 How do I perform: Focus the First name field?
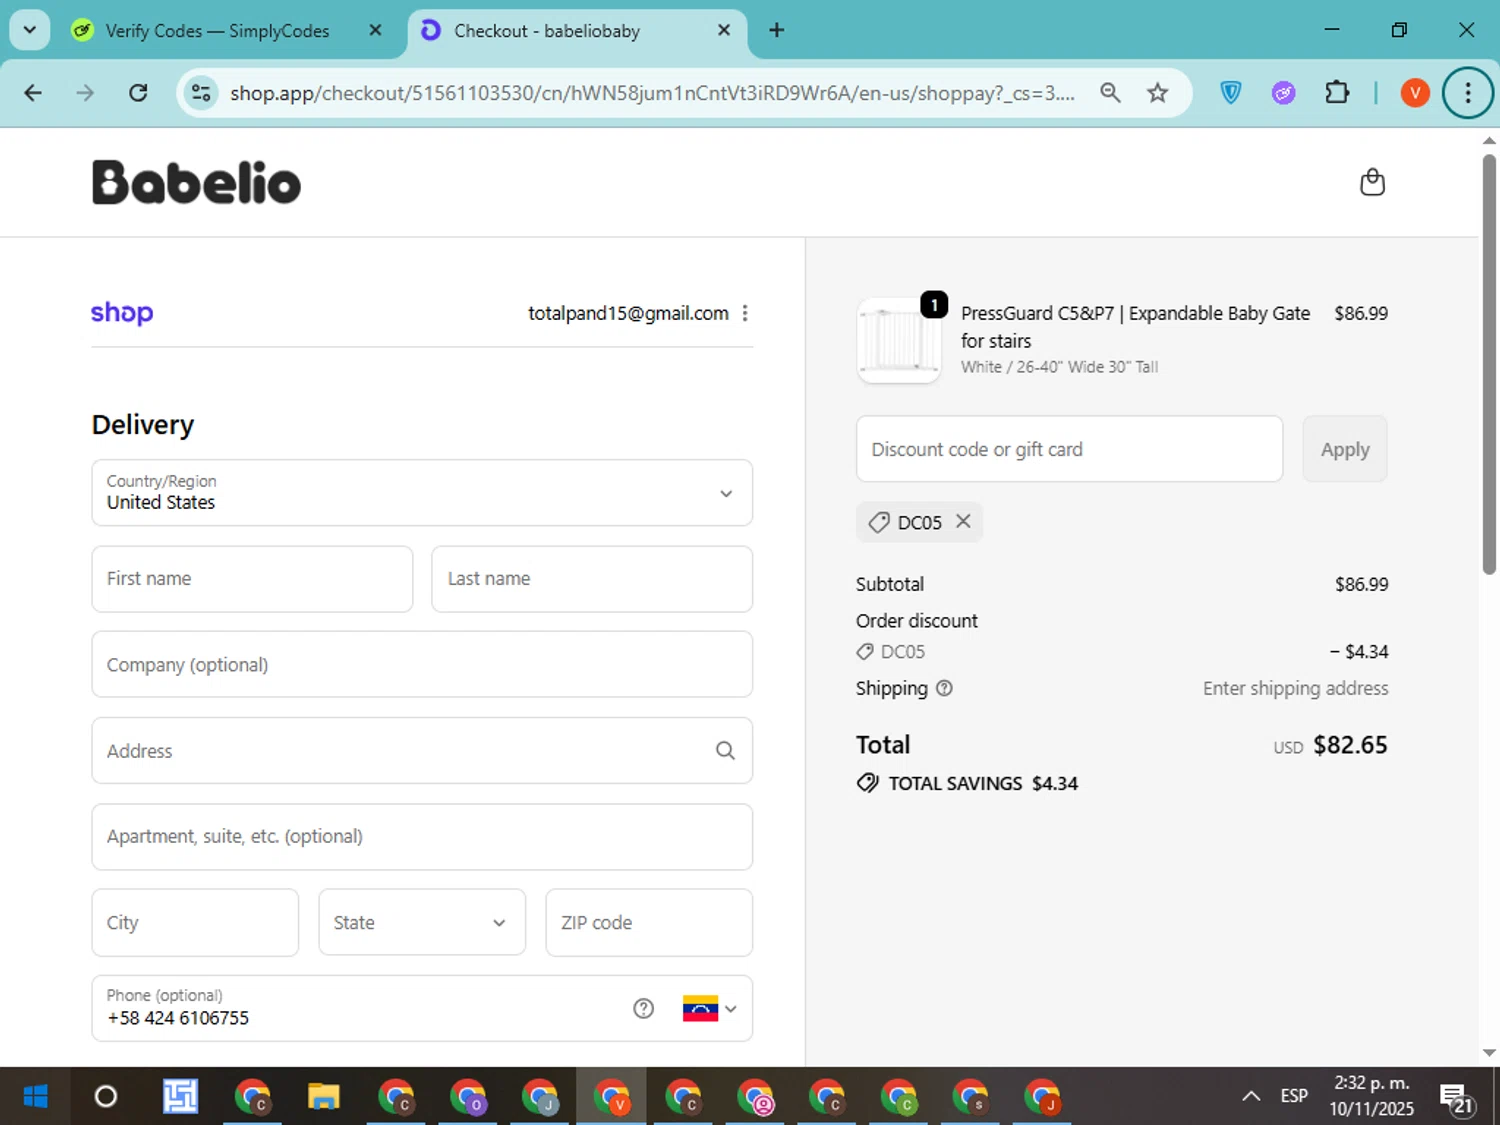coord(252,579)
